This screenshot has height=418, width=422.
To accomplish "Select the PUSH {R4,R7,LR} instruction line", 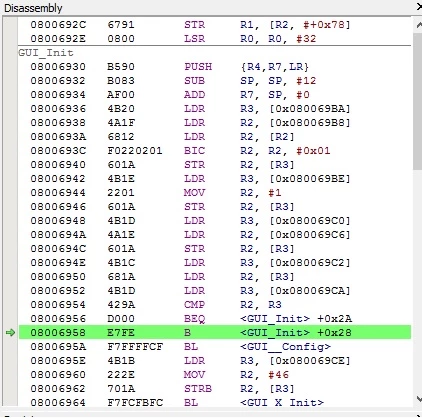I will coord(215,67).
